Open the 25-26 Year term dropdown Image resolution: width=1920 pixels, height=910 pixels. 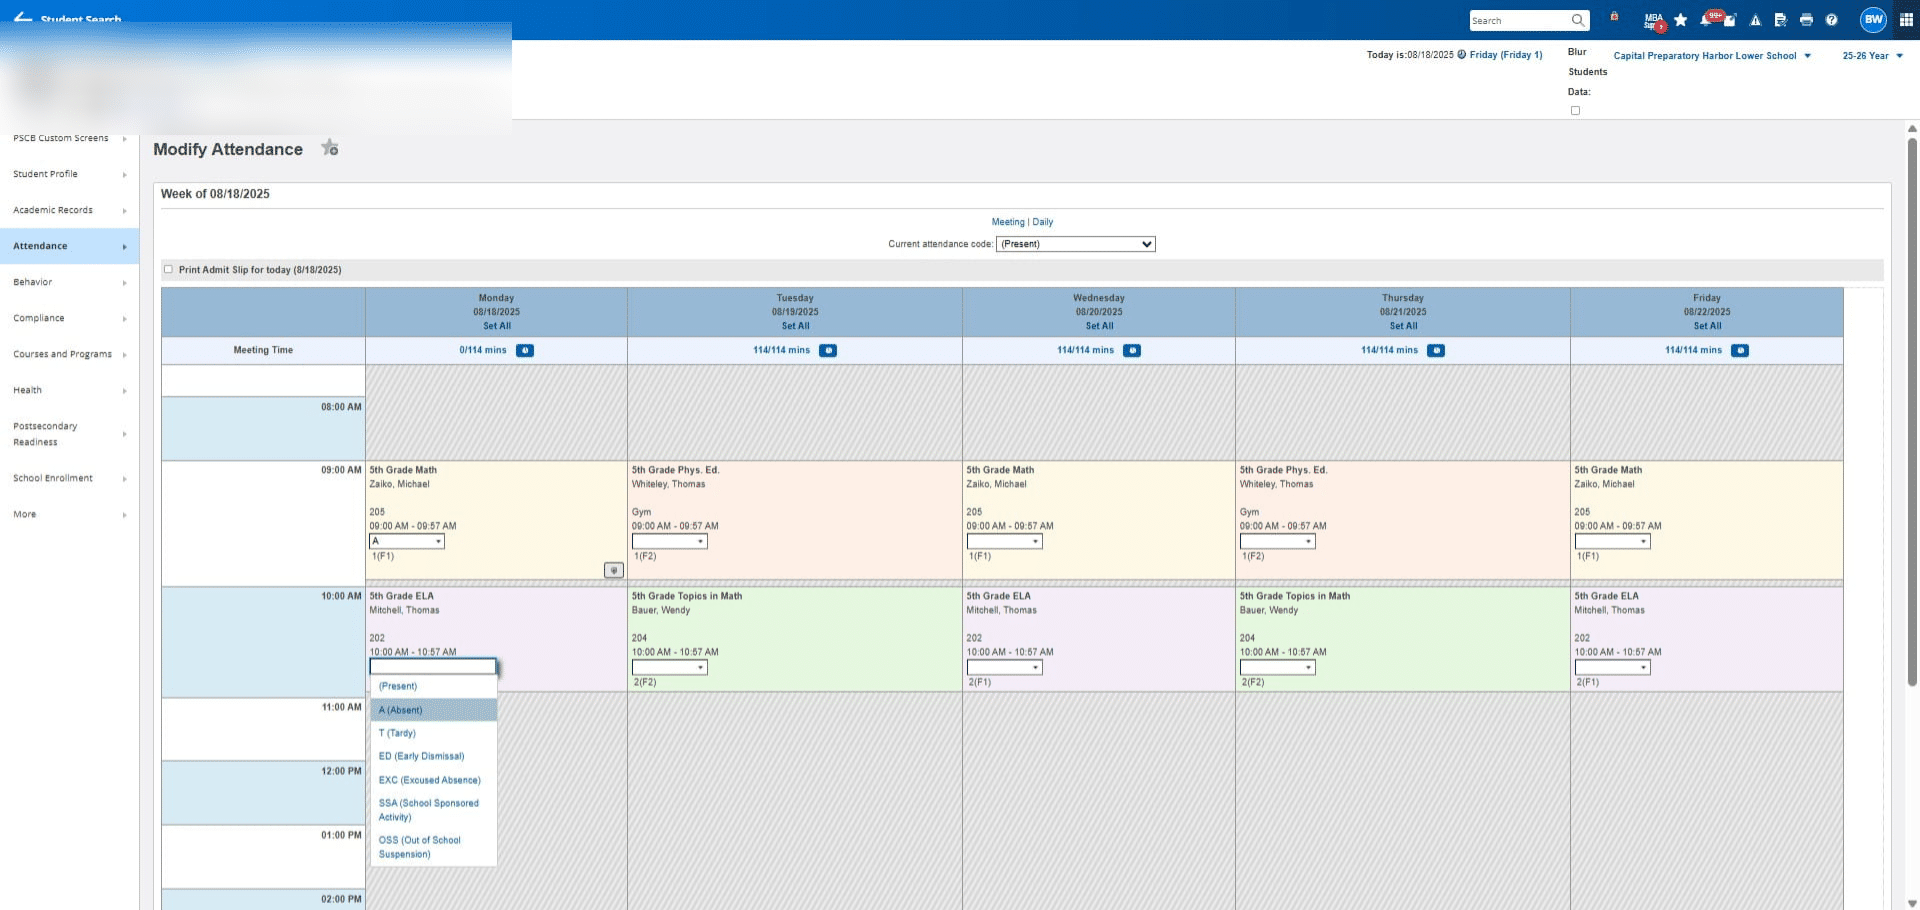click(1873, 56)
